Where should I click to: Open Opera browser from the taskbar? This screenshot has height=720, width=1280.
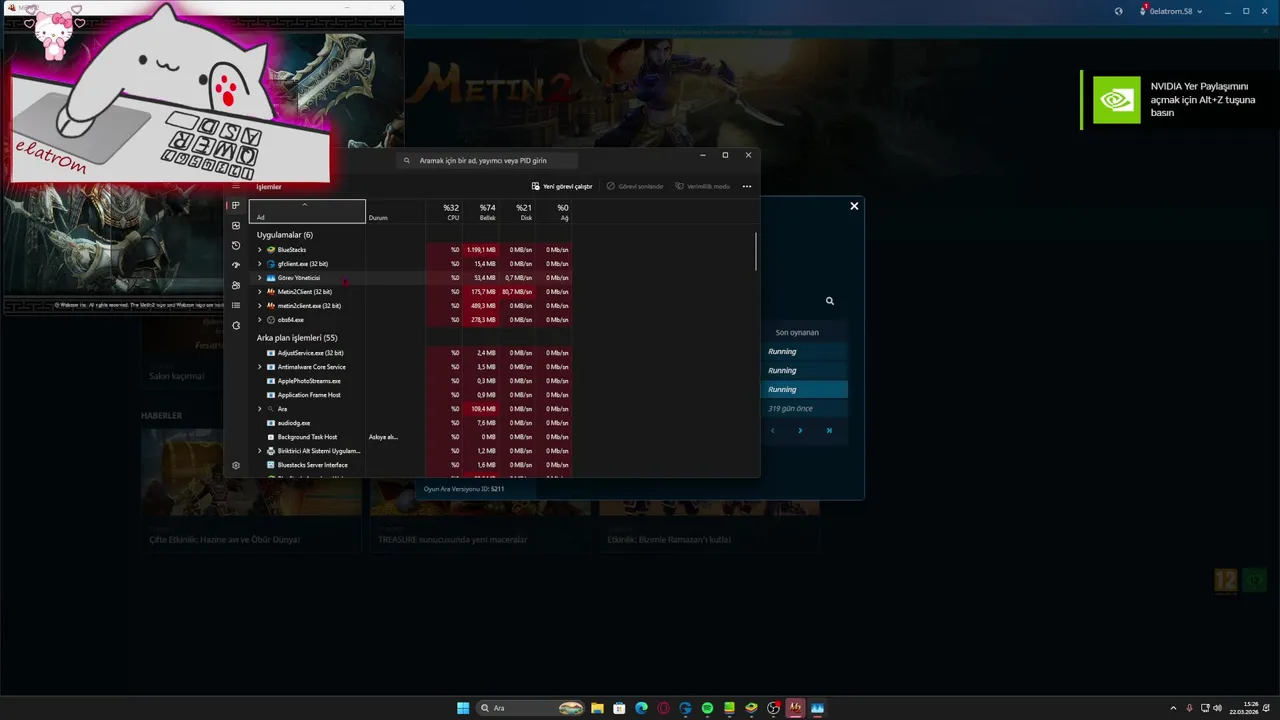click(x=663, y=708)
